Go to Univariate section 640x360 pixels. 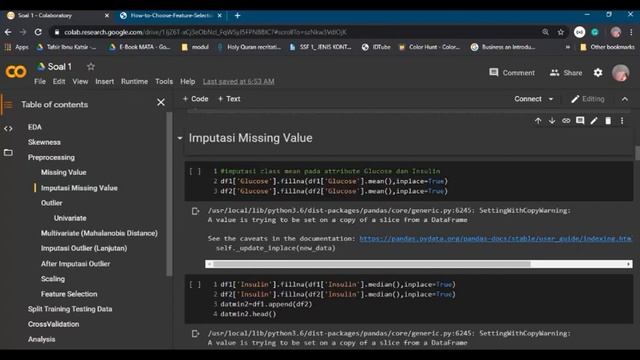(70, 218)
